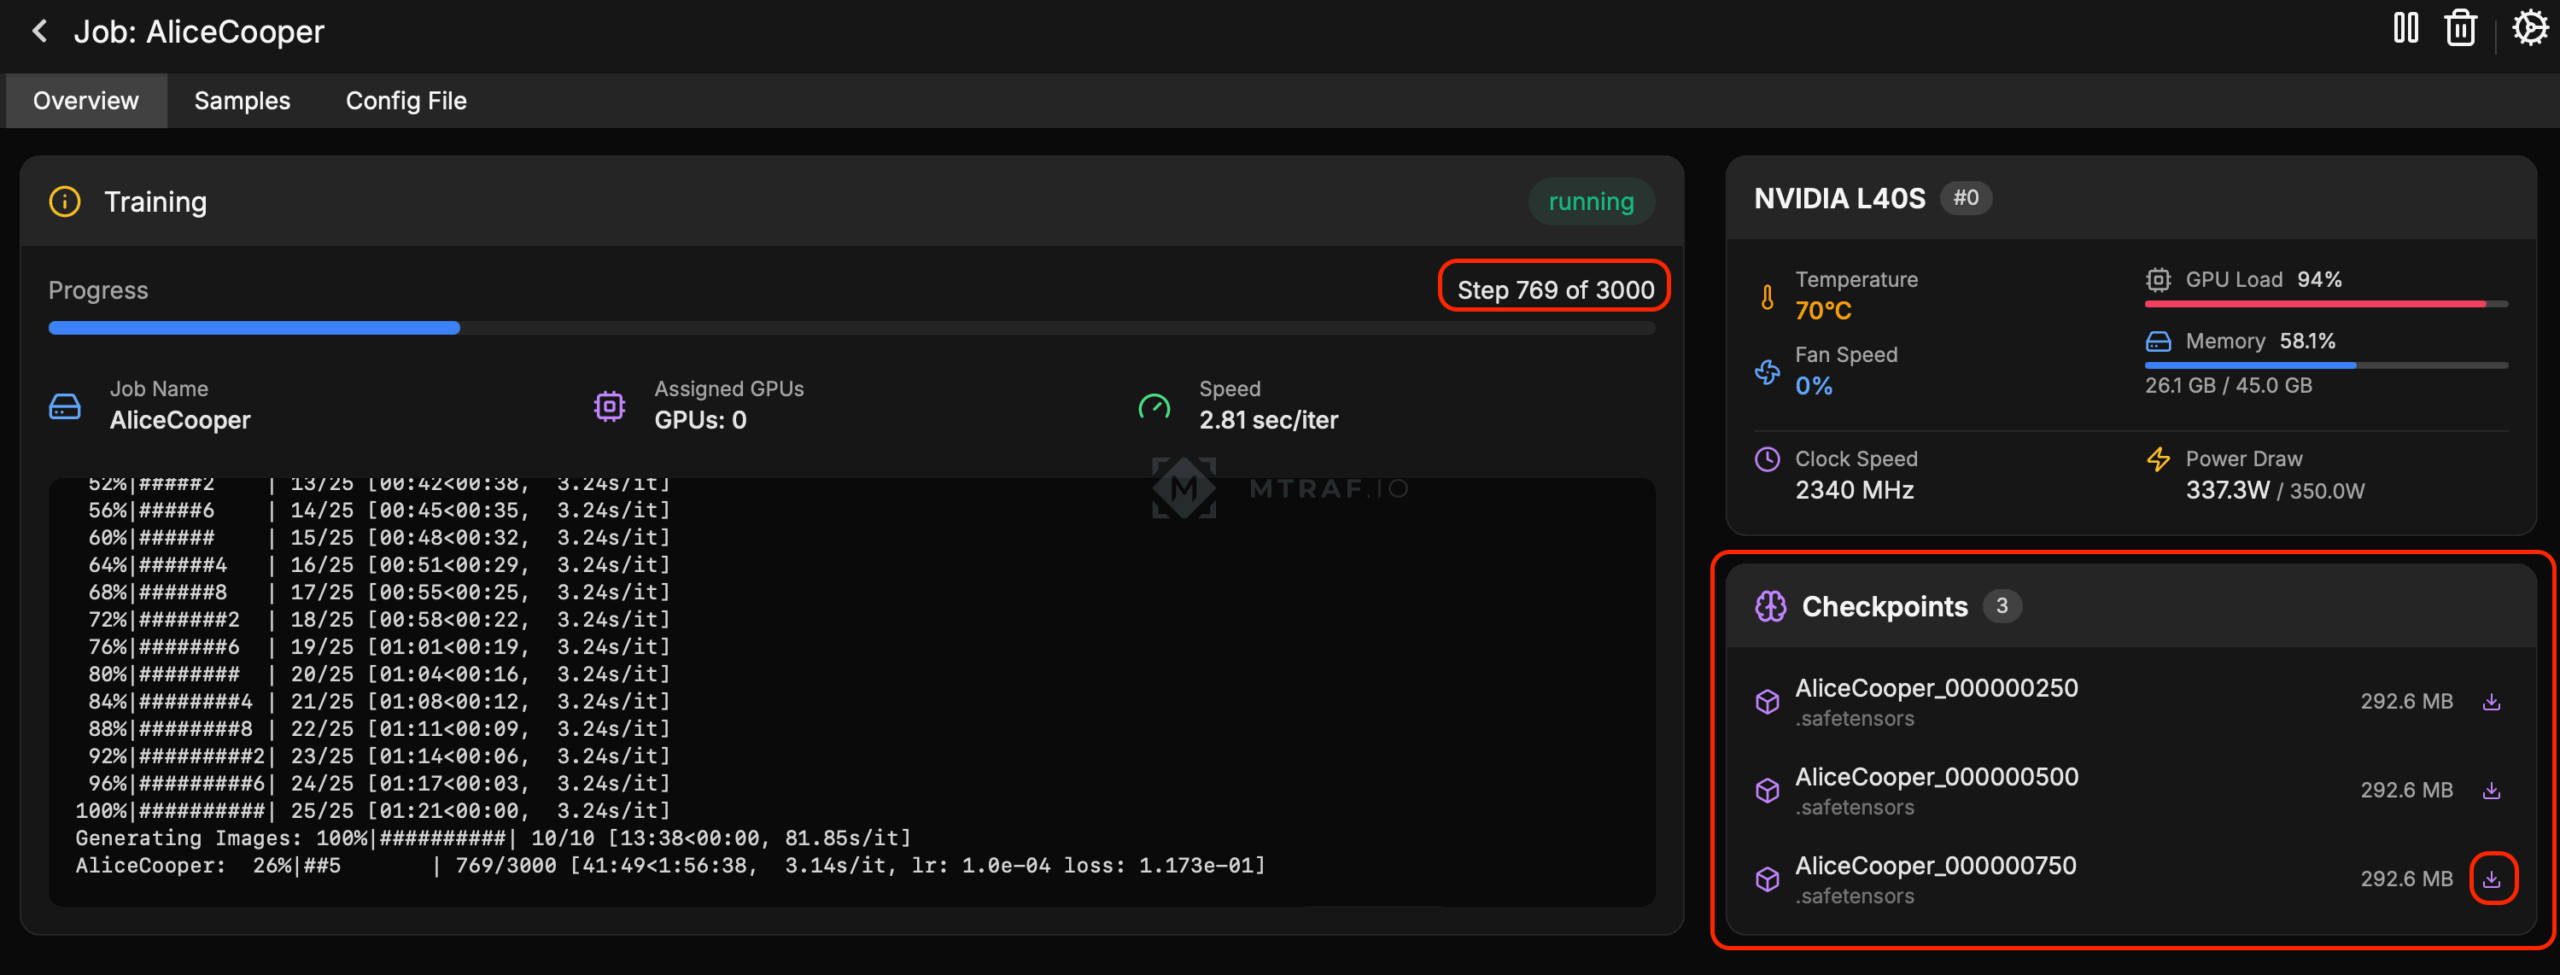
Task: Select the Overview tab
Action: [86, 101]
